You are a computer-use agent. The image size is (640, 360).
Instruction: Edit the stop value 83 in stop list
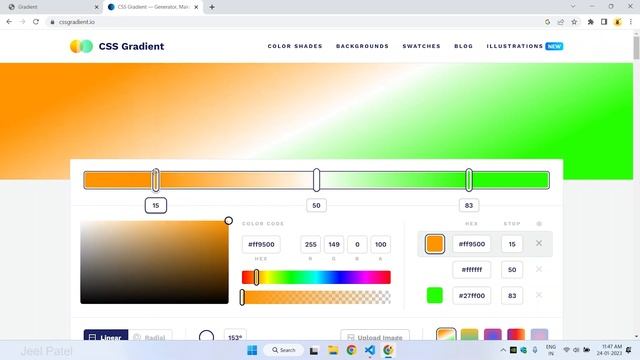coord(512,295)
